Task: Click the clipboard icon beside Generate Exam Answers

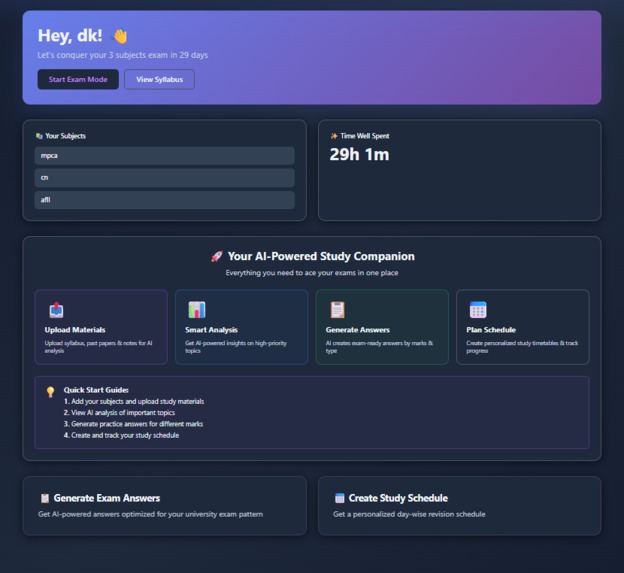Action: click(x=45, y=498)
